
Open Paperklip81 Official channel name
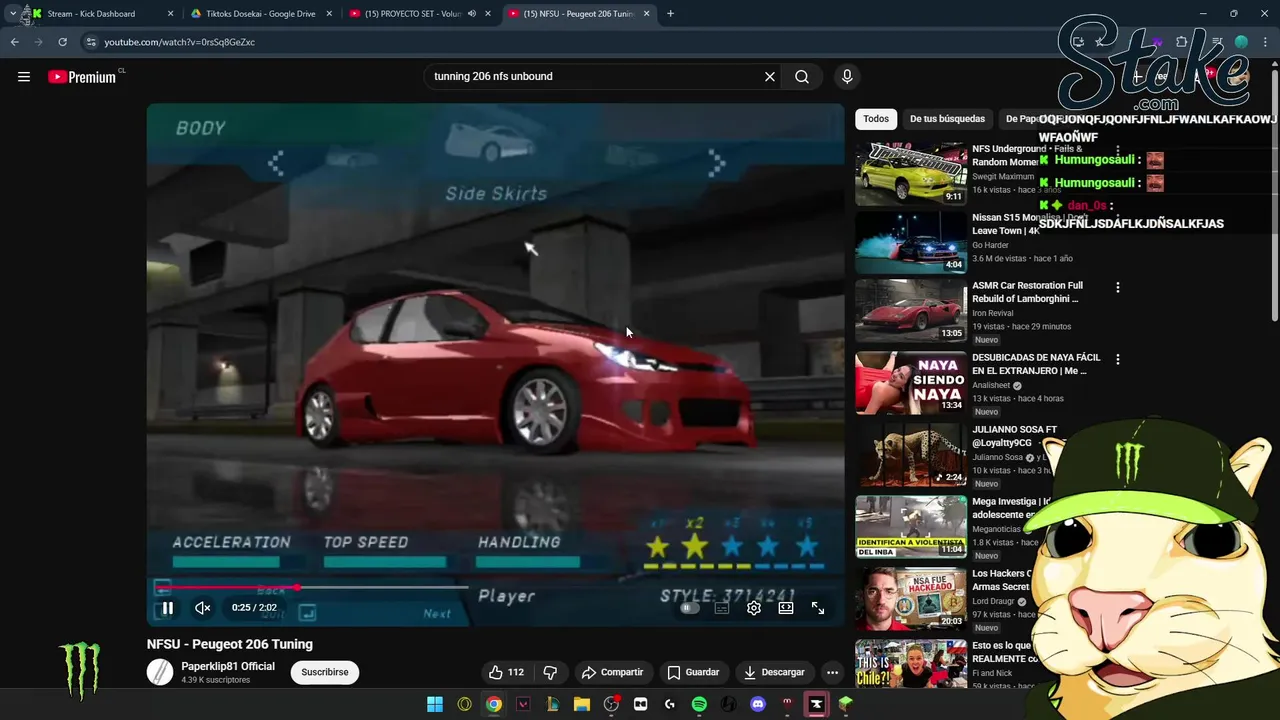[228, 666]
